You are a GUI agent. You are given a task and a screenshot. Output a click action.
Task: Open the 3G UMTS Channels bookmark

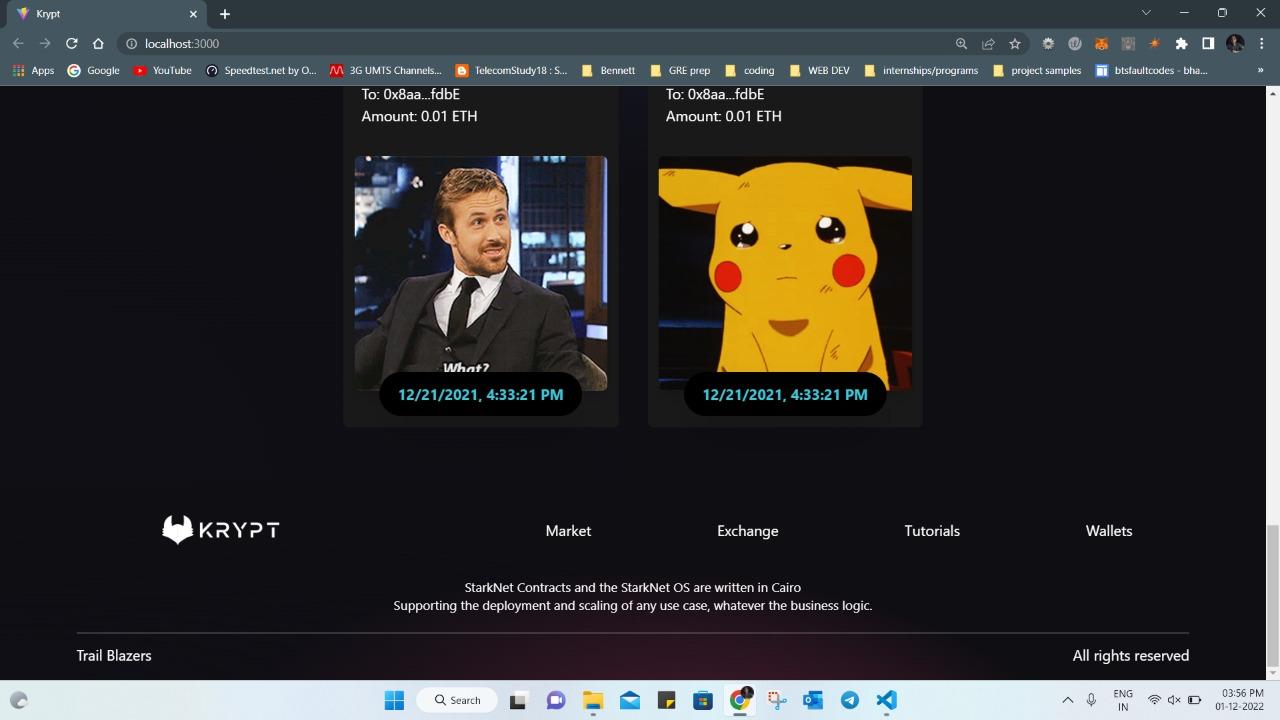click(386, 71)
